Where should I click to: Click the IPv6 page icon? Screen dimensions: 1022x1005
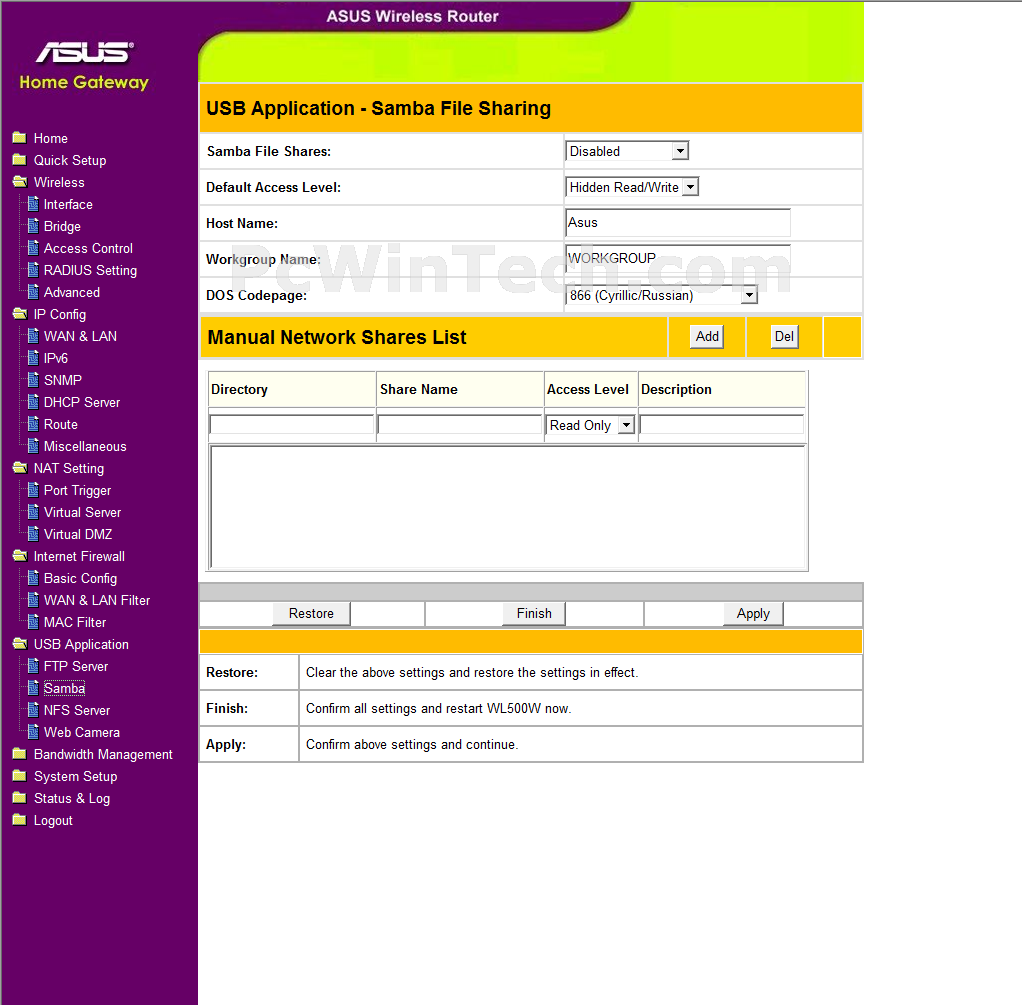point(33,358)
